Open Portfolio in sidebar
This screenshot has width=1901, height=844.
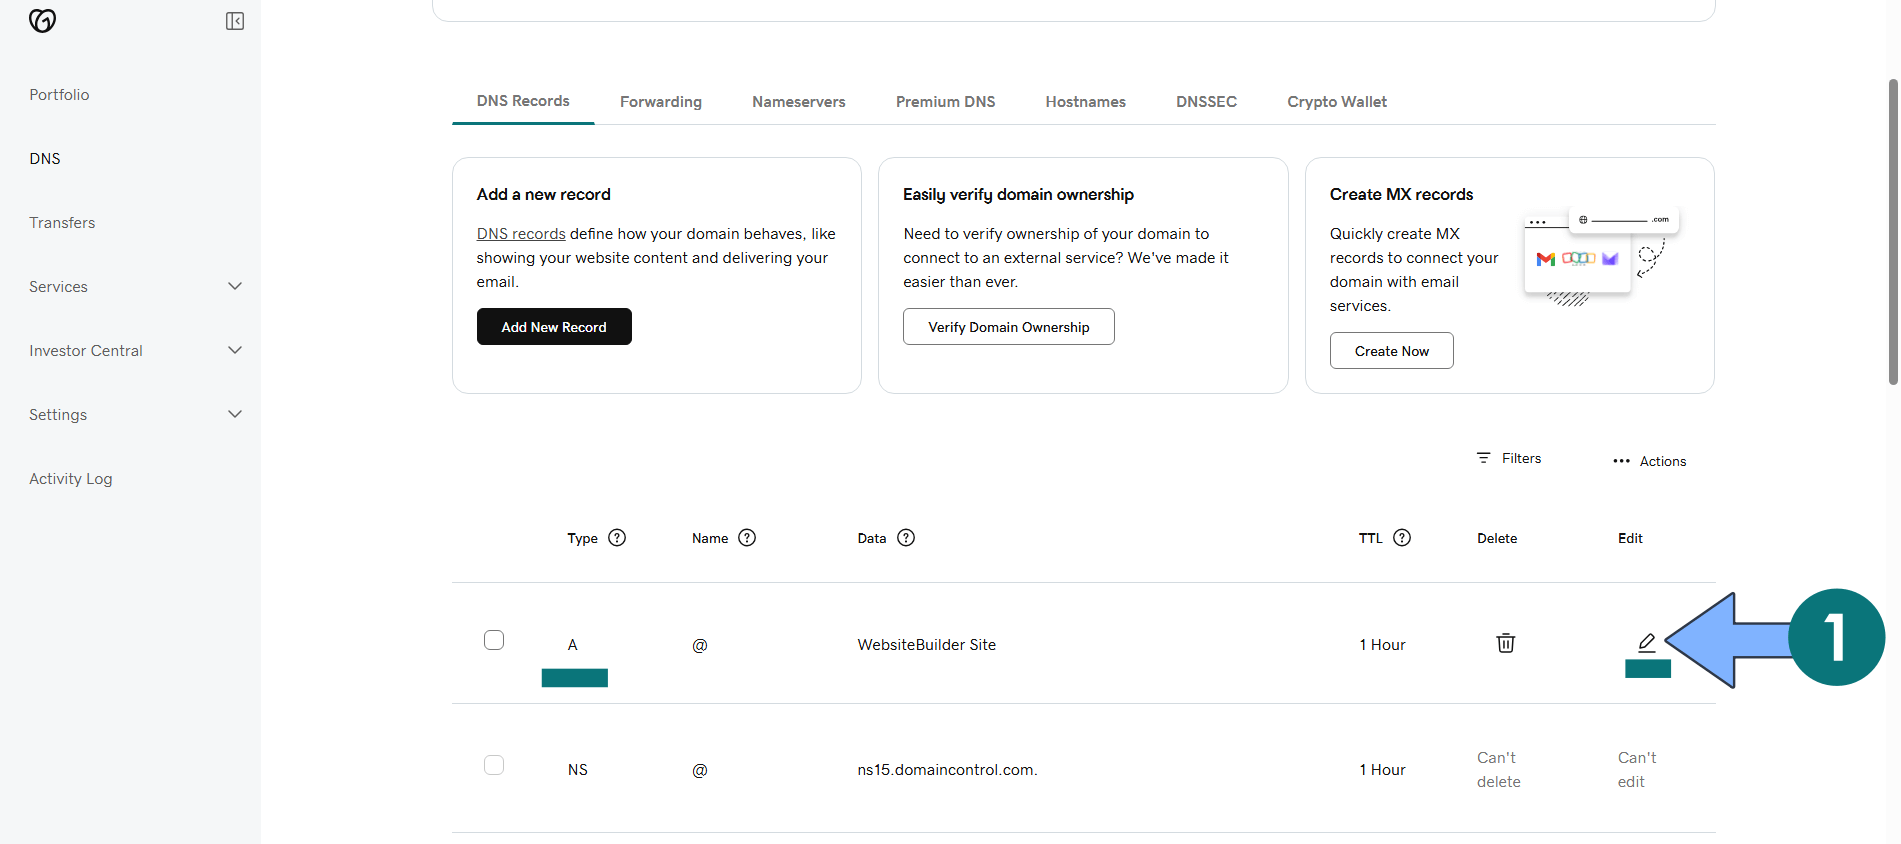tap(59, 95)
